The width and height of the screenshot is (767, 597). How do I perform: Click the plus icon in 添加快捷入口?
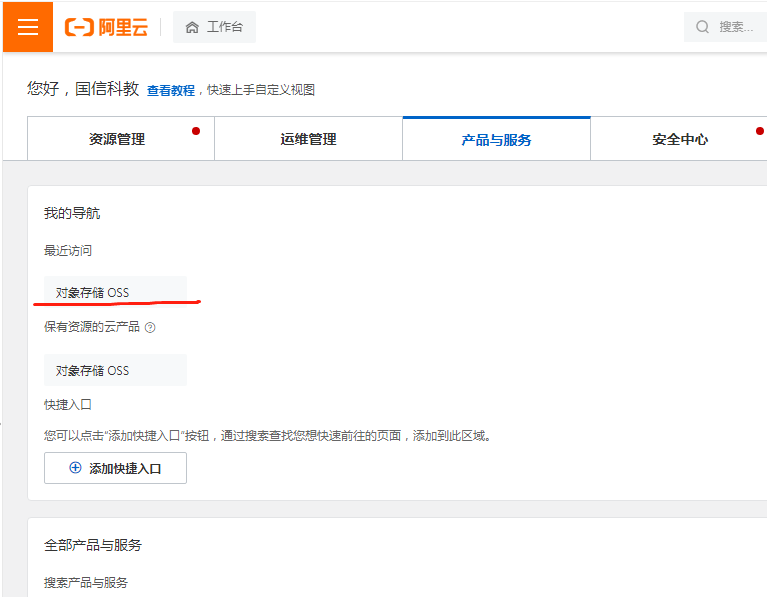pos(75,468)
